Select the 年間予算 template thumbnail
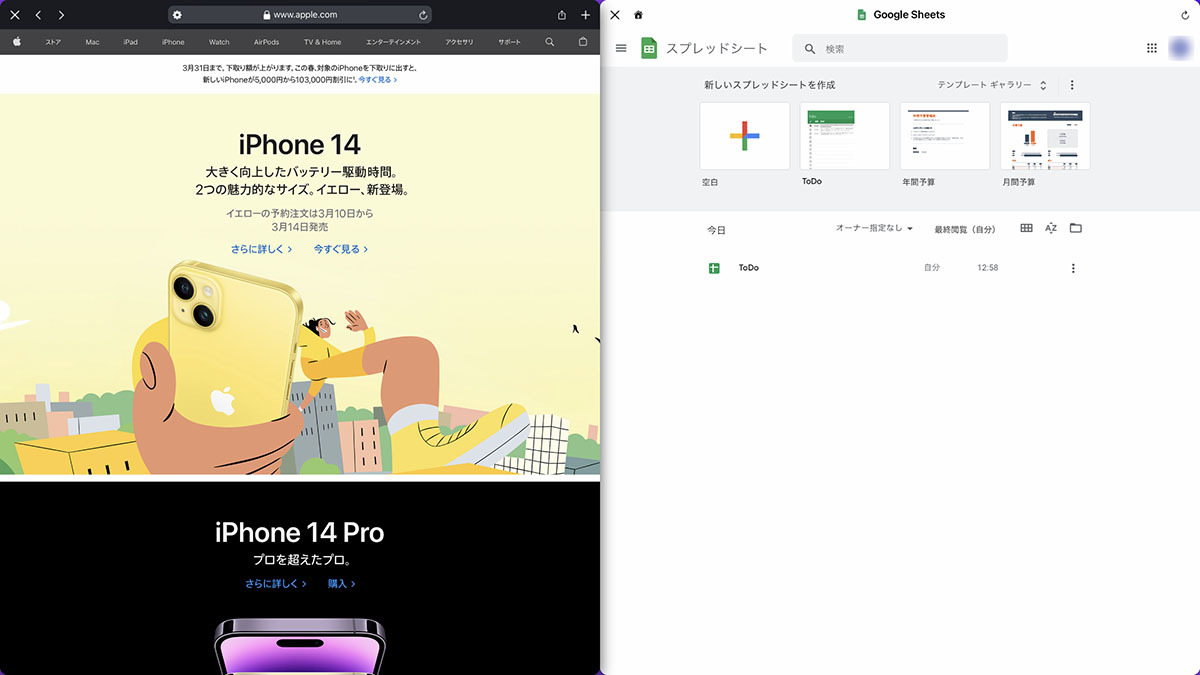This screenshot has height=675, width=1200. pos(945,136)
